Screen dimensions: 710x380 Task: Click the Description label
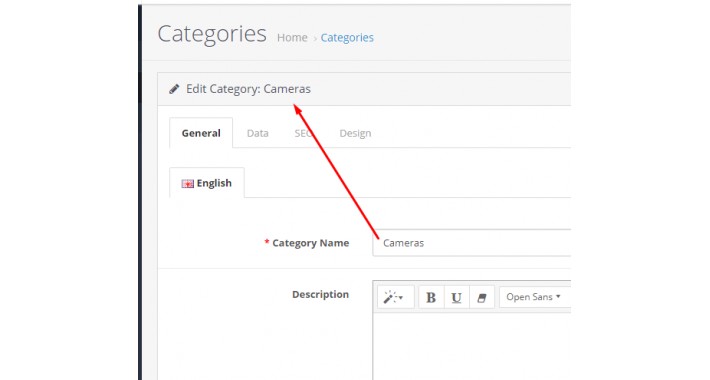point(321,294)
